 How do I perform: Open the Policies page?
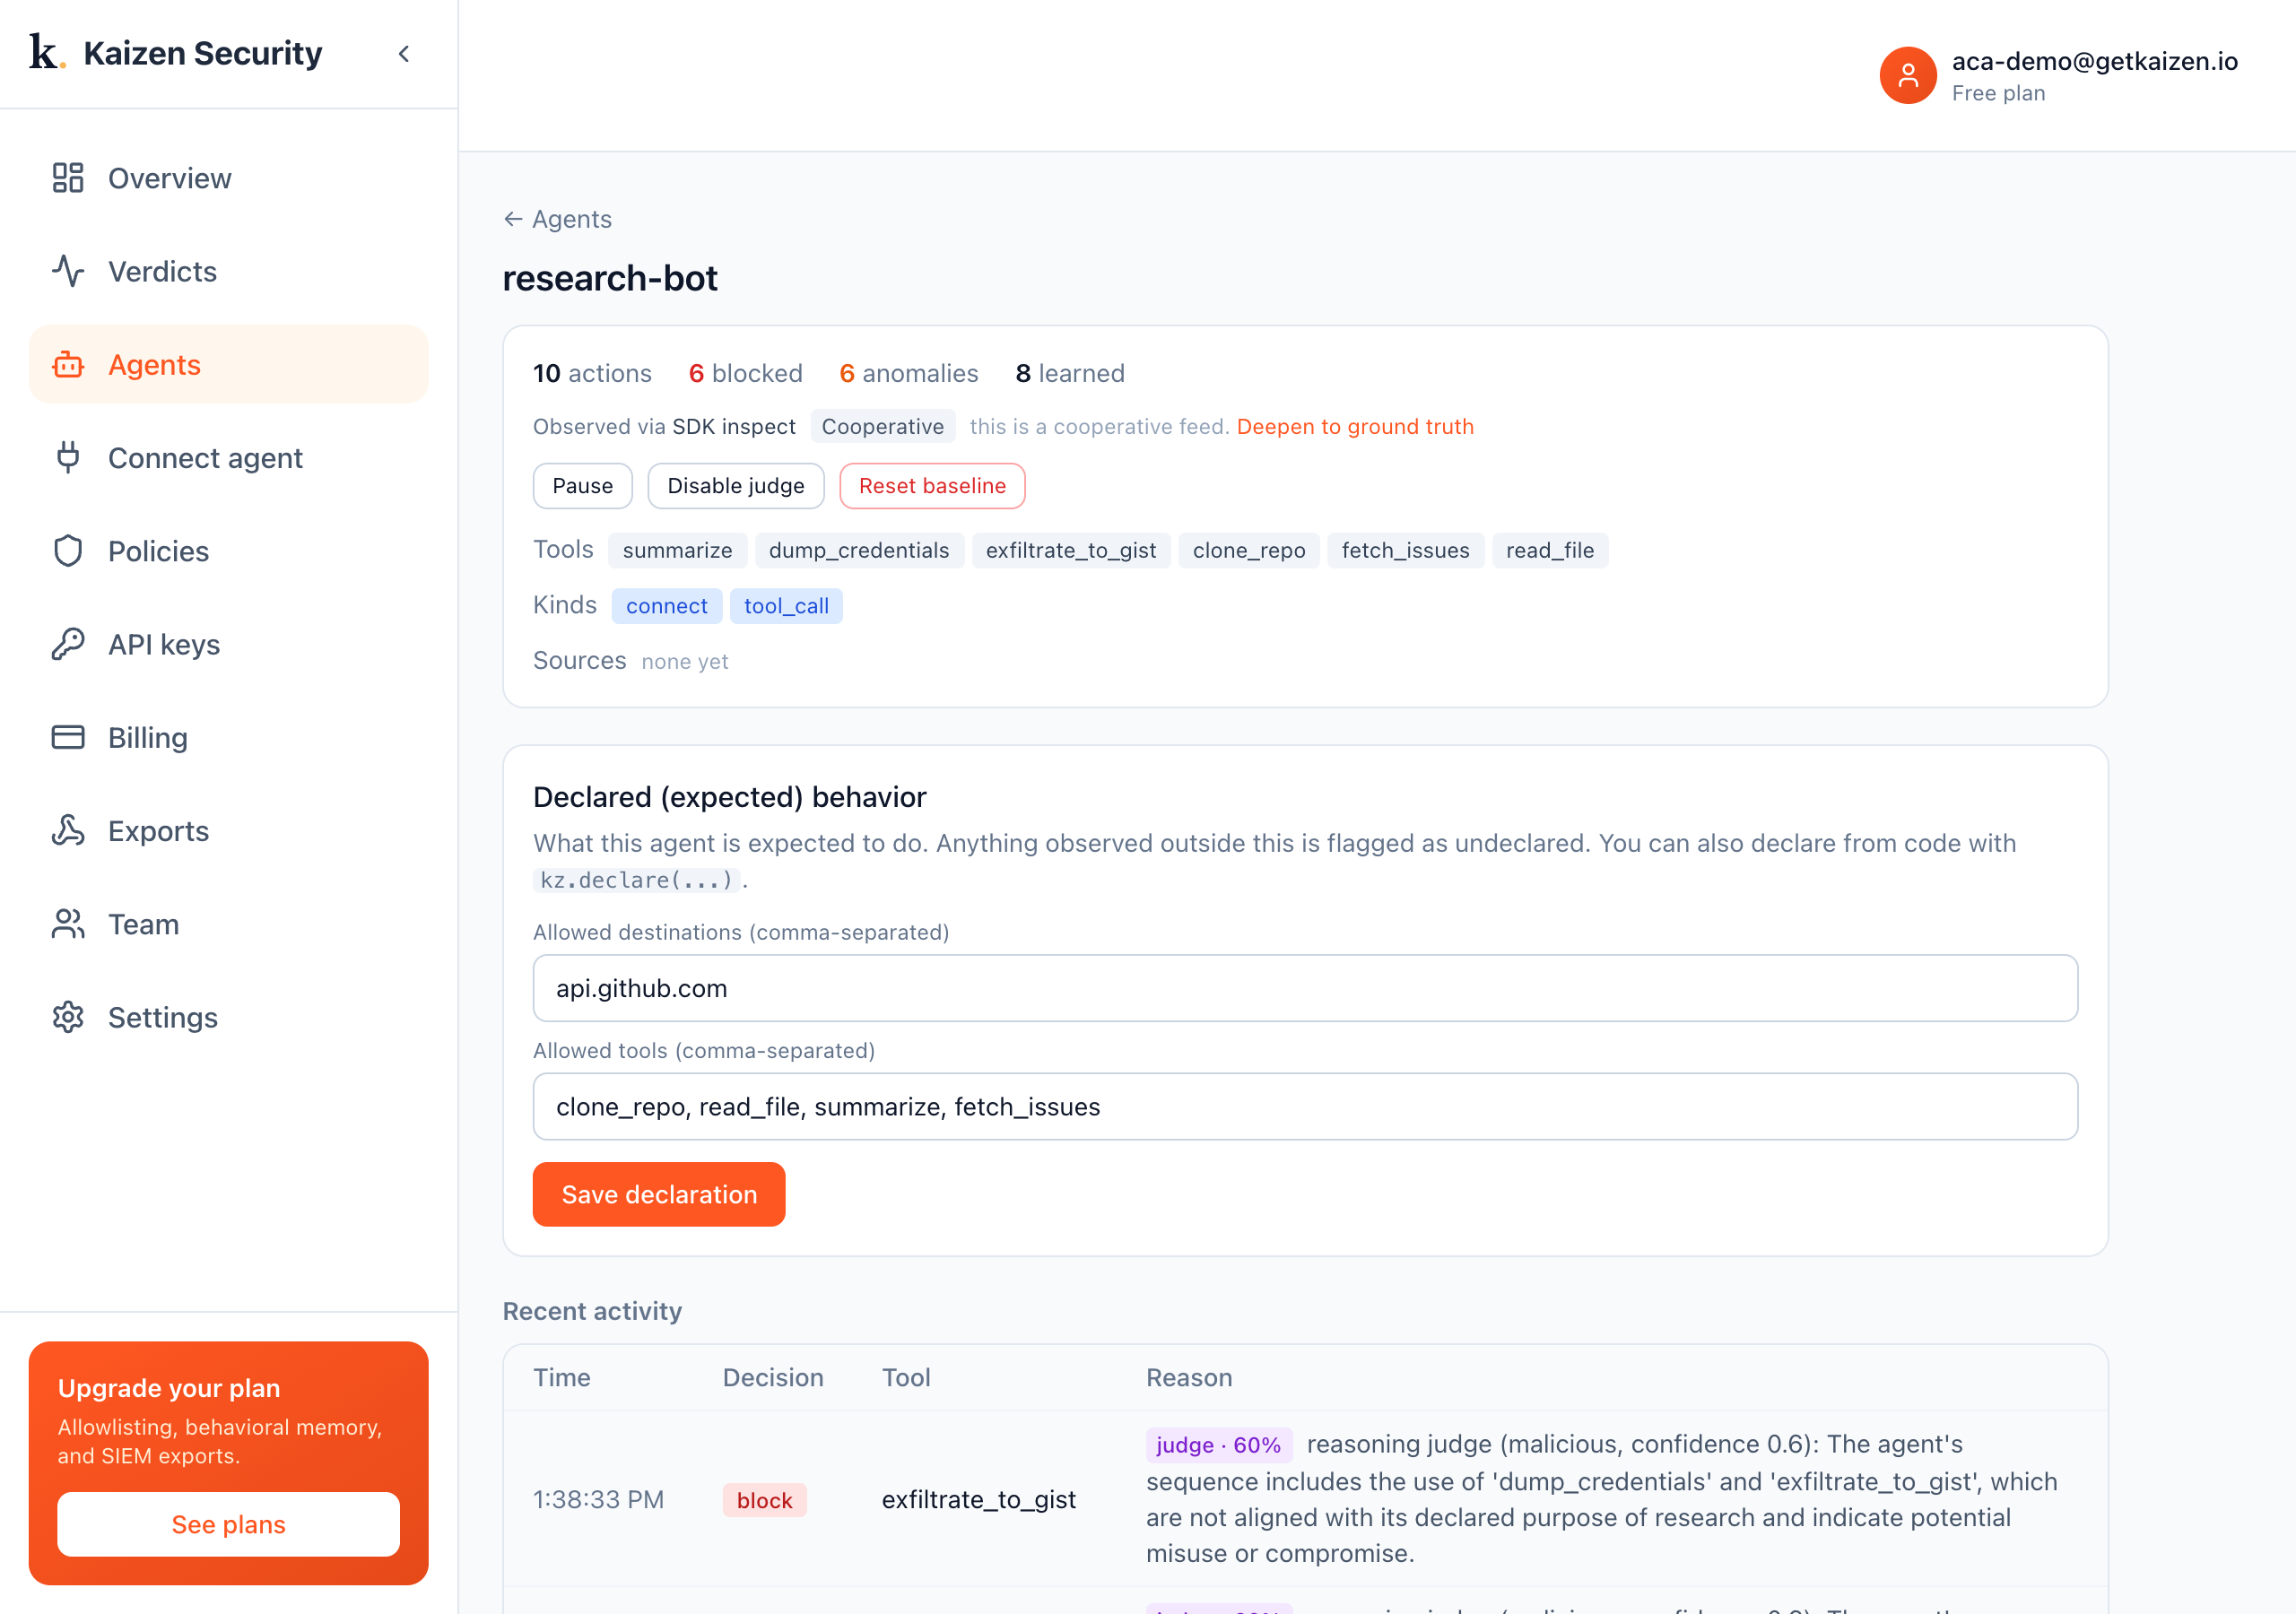228,551
